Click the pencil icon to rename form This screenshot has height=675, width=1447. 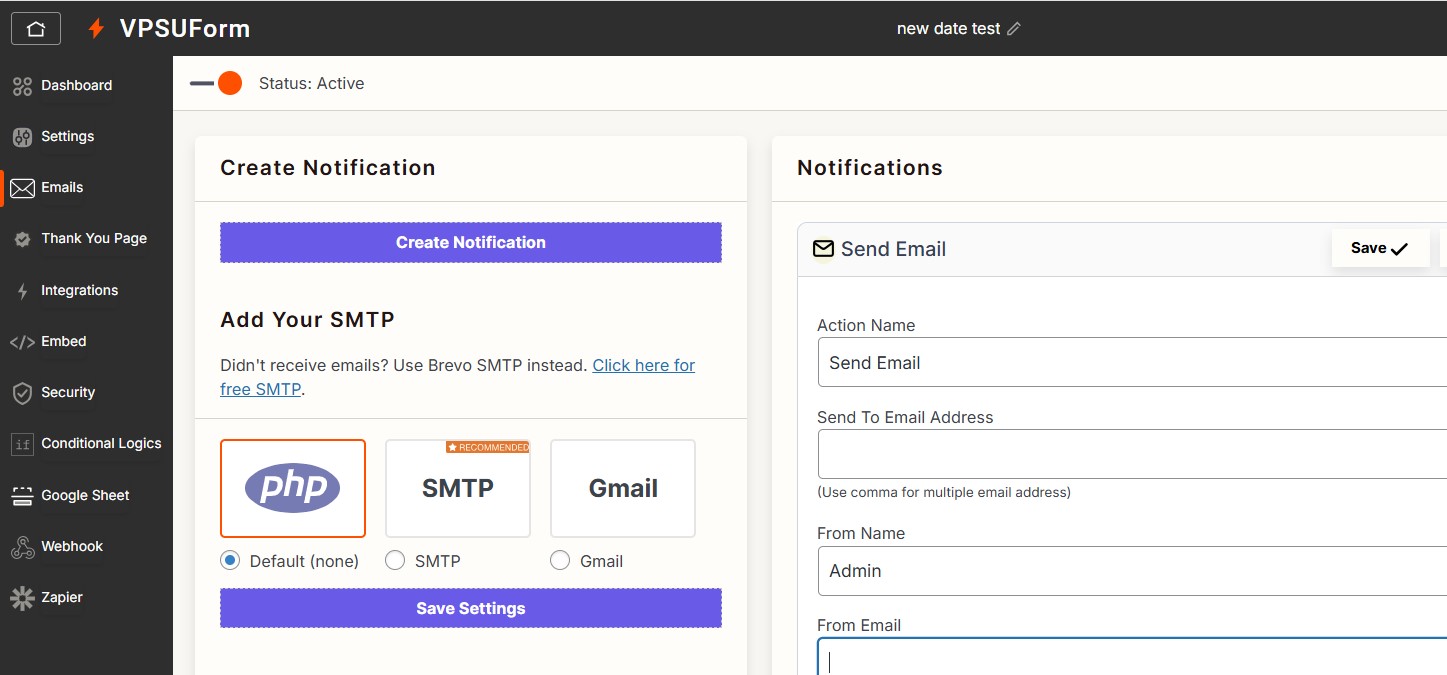click(x=1014, y=29)
